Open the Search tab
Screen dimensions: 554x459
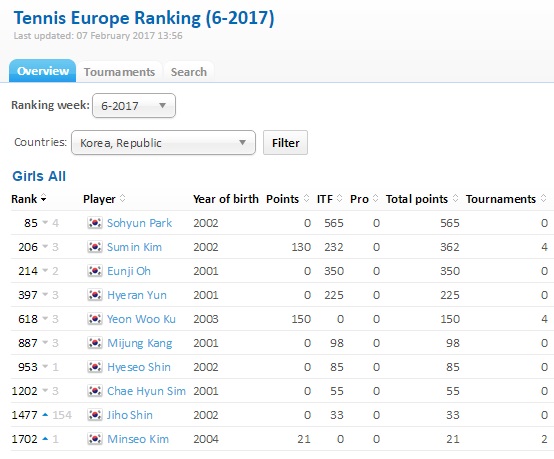pos(189,72)
